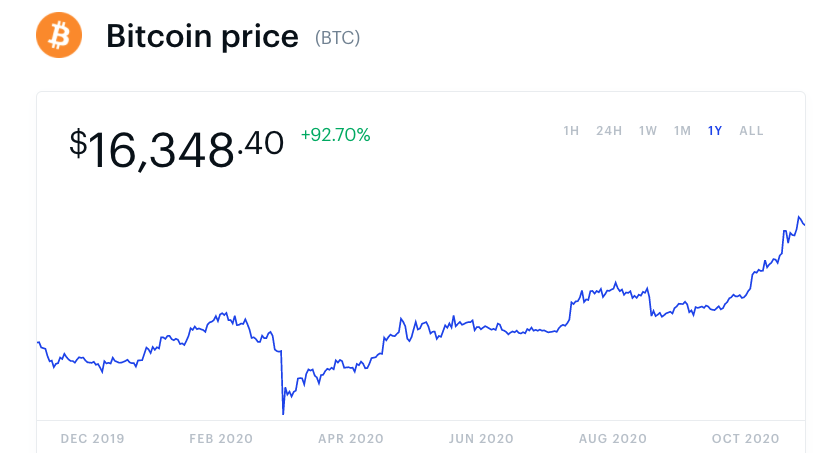Click the chart line's leftmost starting point
Image resolution: width=813 pixels, height=453 pixels.
tap(38, 342)
